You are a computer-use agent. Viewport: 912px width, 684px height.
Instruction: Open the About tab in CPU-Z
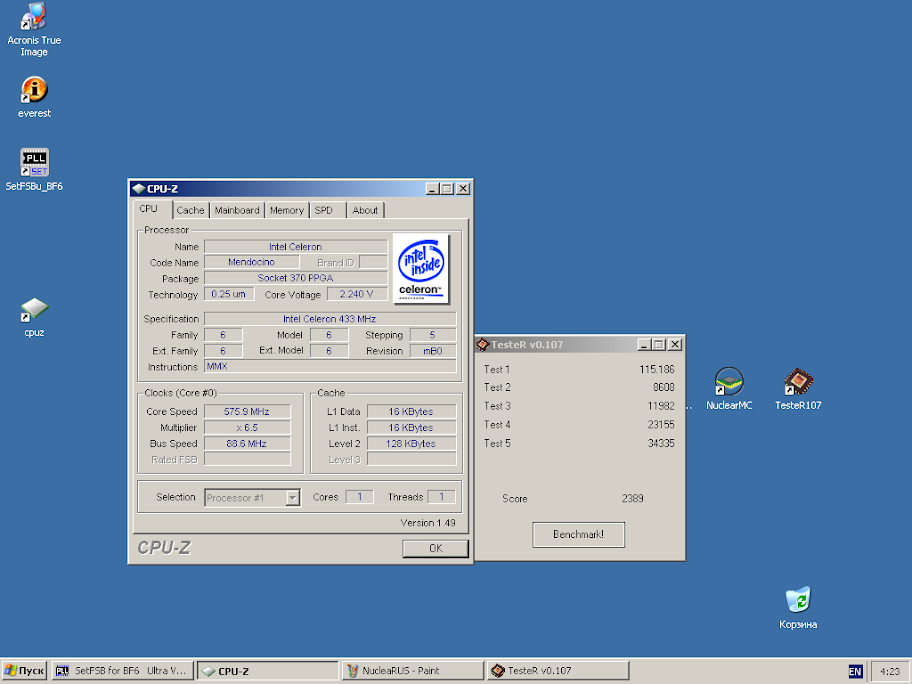[365, 210]
